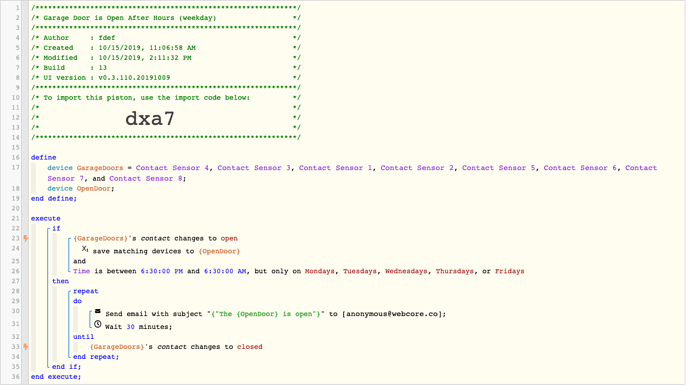Click Contact Sensor 4 in device list

pos(172,168)
